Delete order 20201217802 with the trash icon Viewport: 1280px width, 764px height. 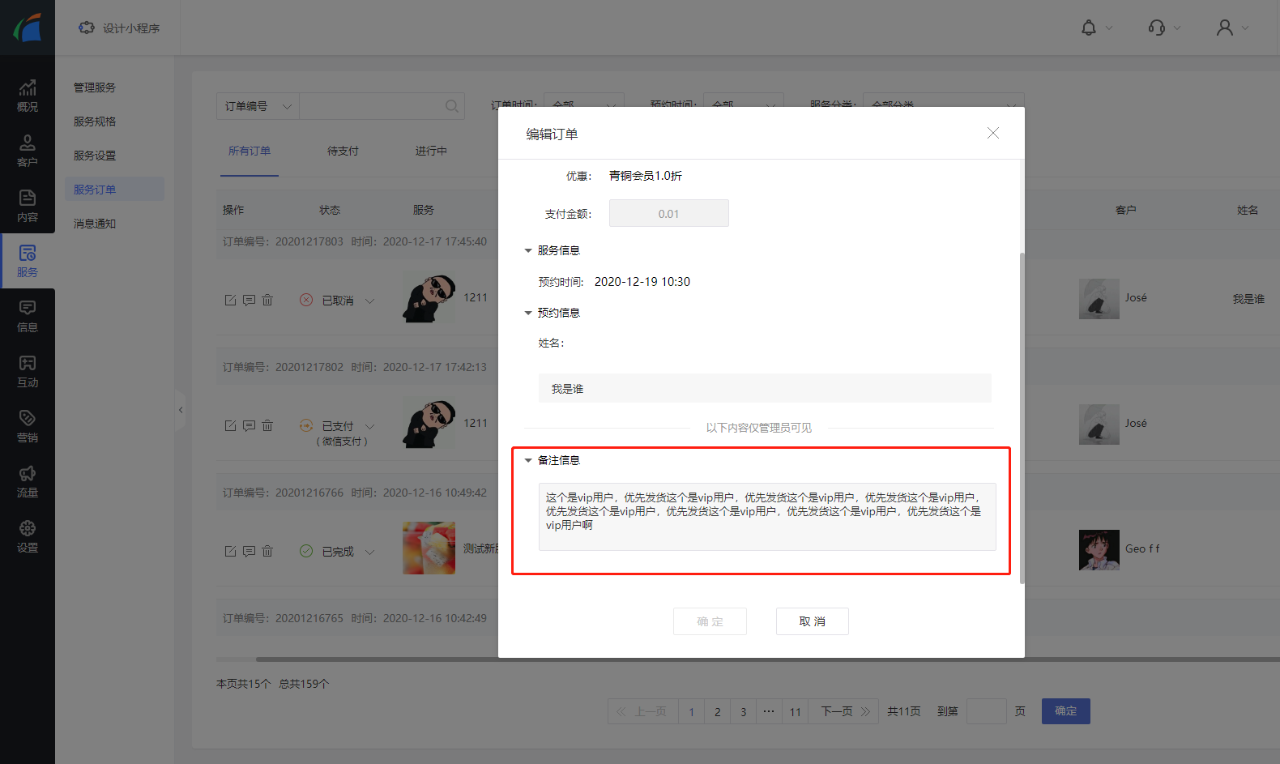click(267, 425)
